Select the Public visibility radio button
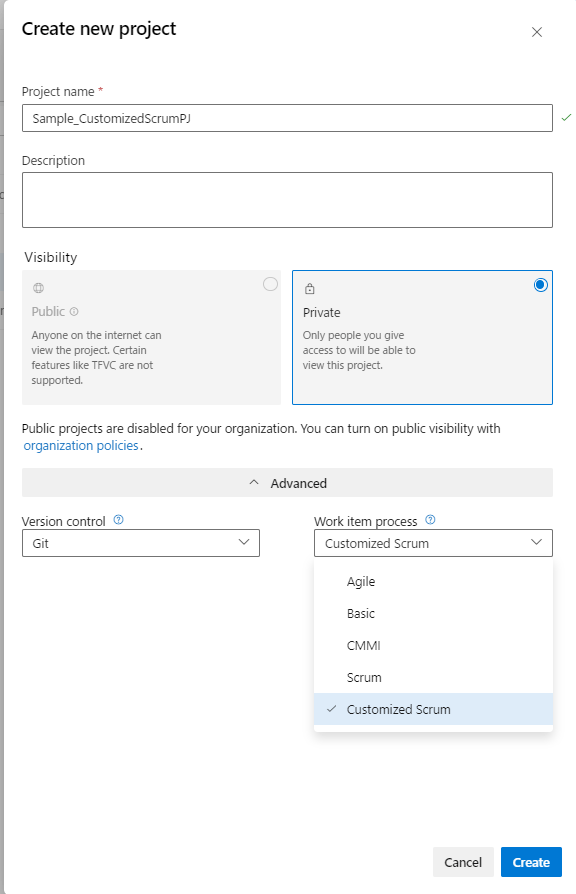Viewport: 576px width, 894px height. point(270,284)
